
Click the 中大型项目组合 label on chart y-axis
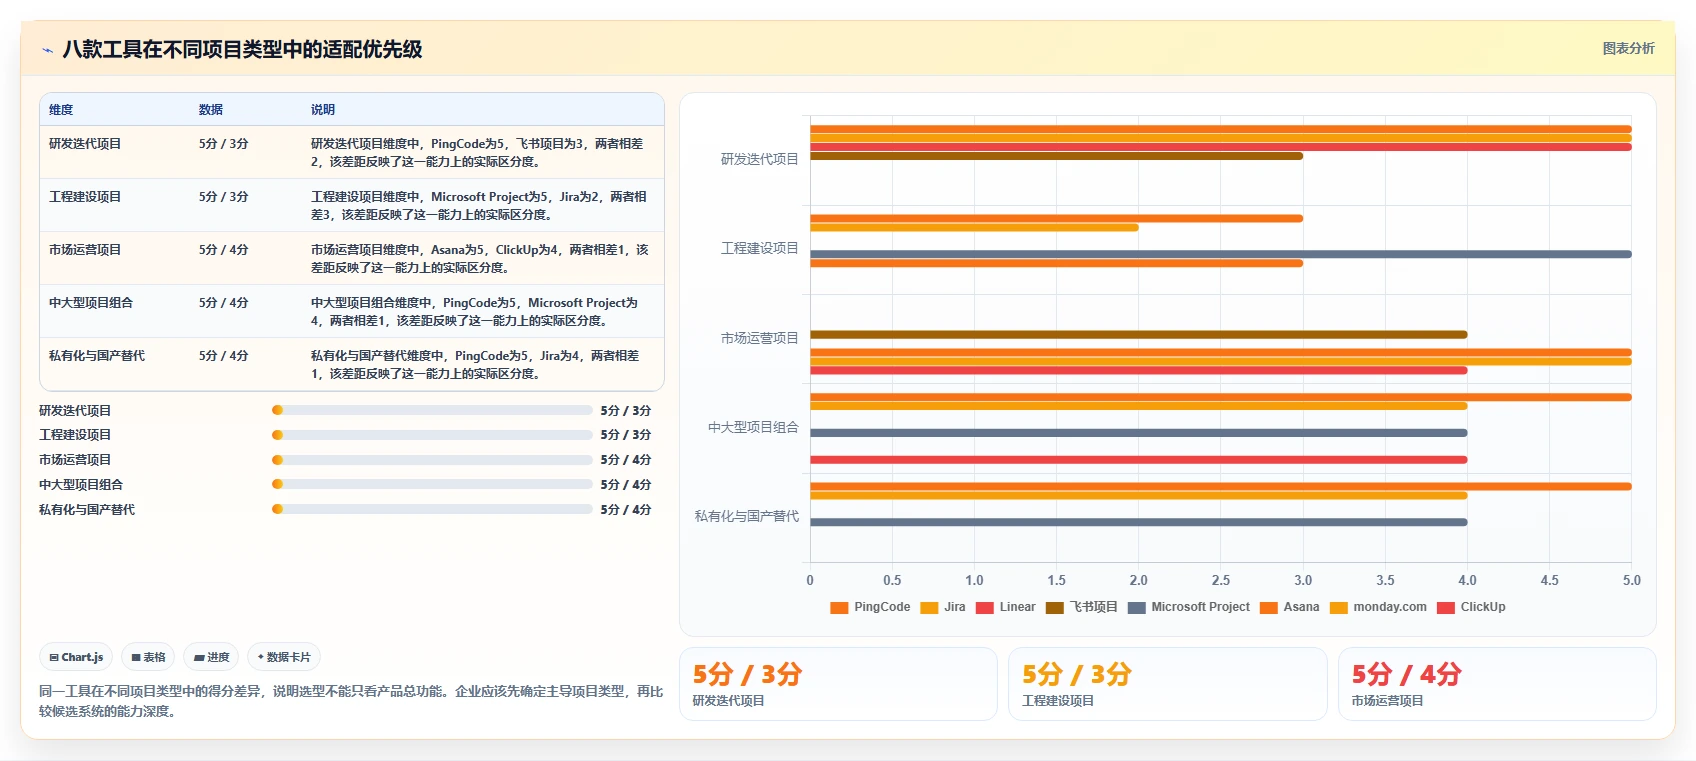[x=753, y=427]
